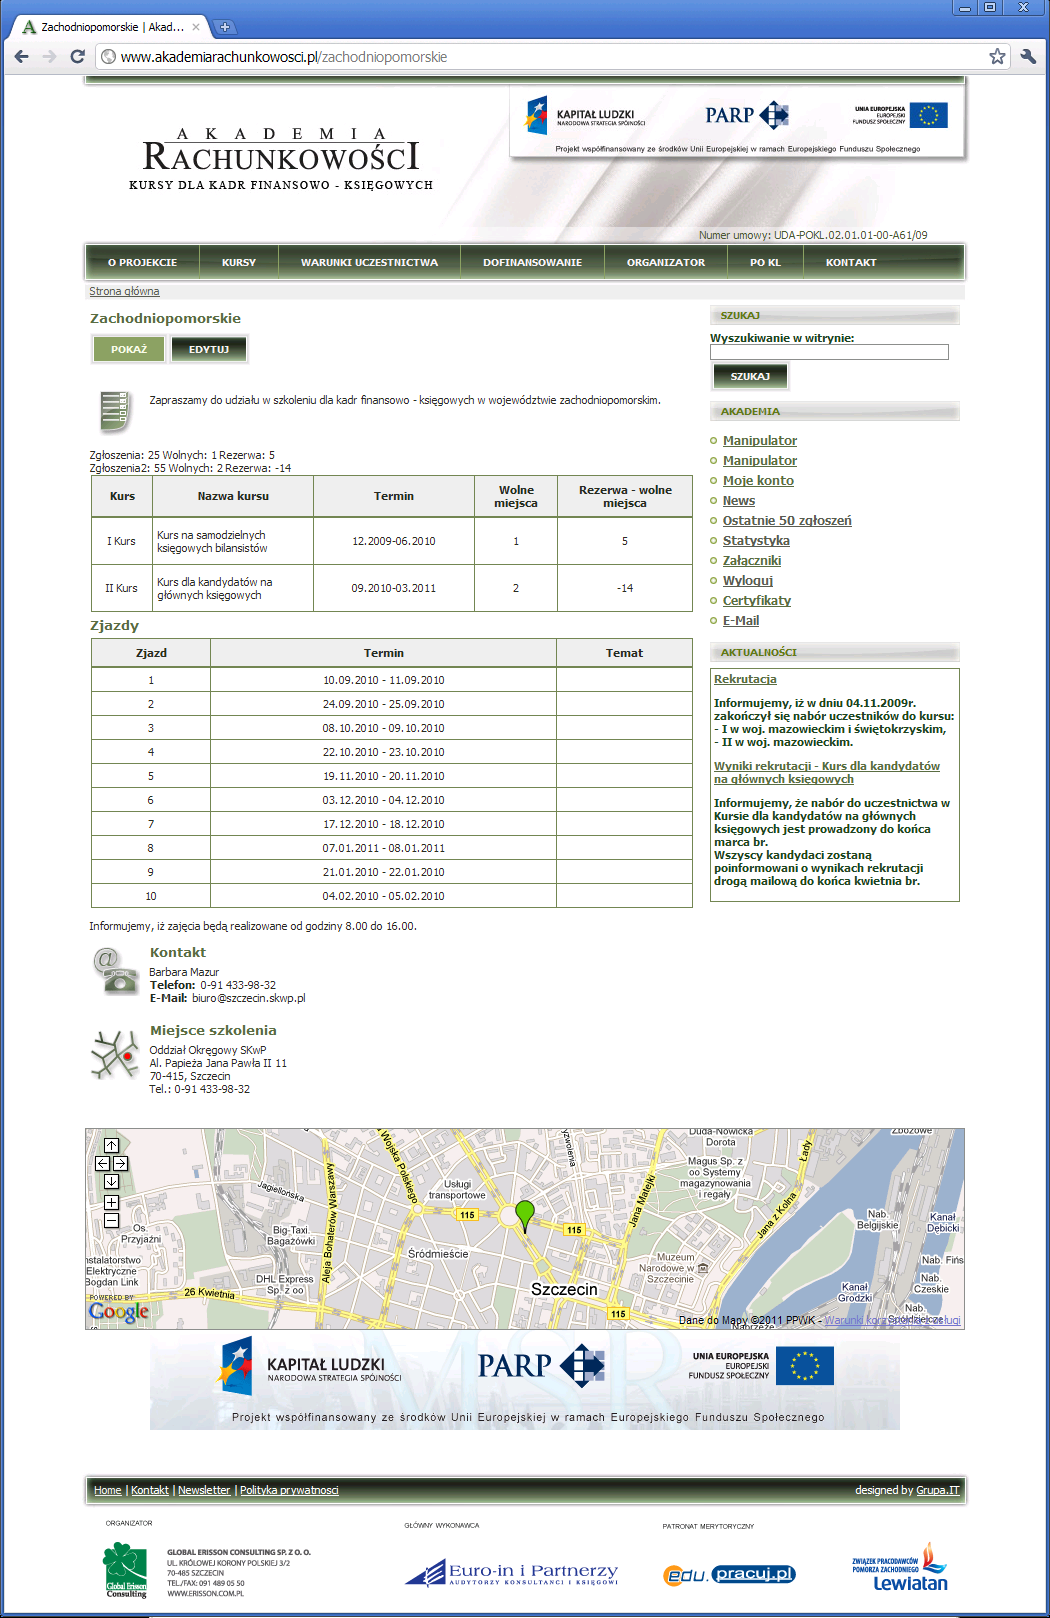Open the Newsletter footer link
Screen dimensions: 1050x1618
tap(204, 1491)
